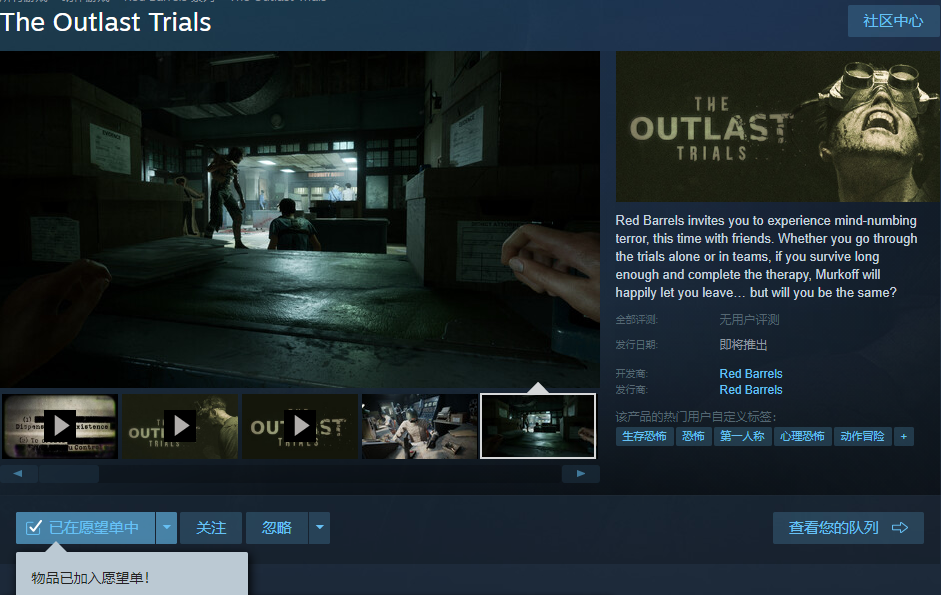This screenshot has width=941, height=595.
Task: Click the Outlast Trials header capsule image
Action: [777, 127]
